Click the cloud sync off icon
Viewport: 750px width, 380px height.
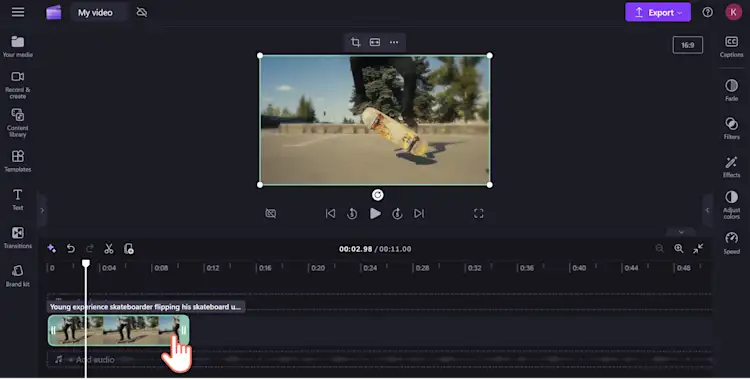142,12
